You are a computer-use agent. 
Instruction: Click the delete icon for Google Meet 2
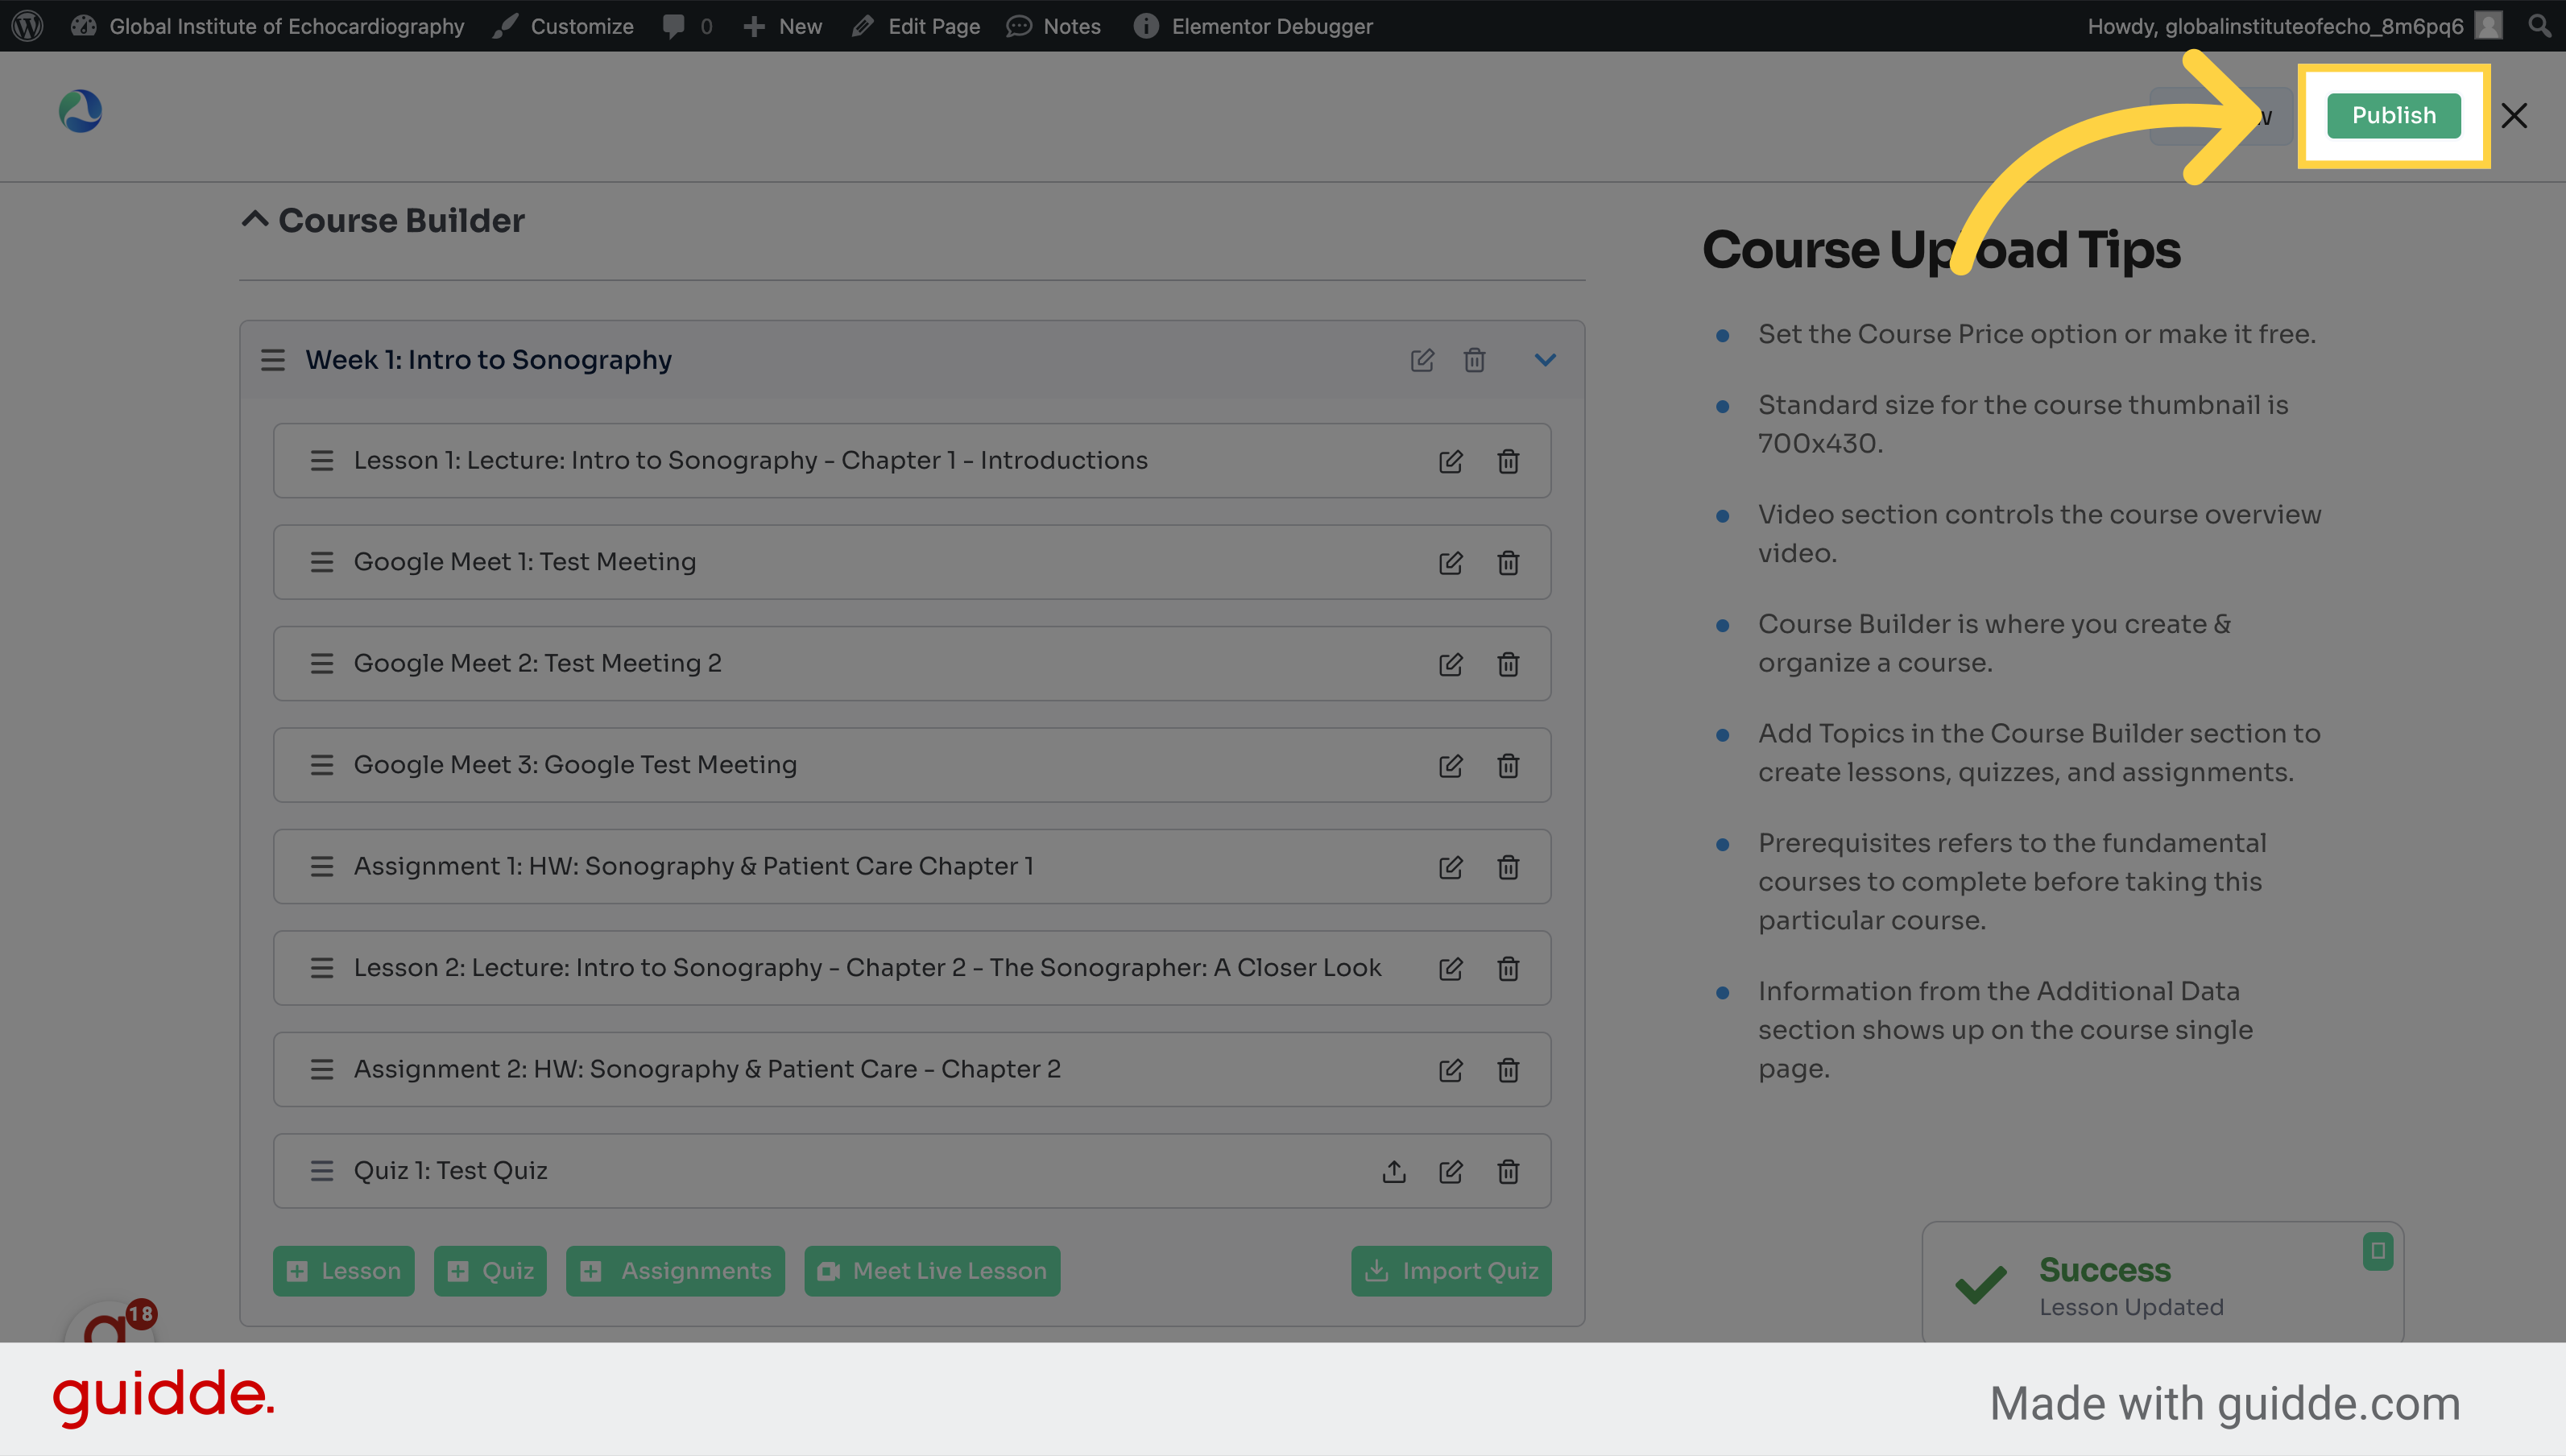click(1509, 663)
